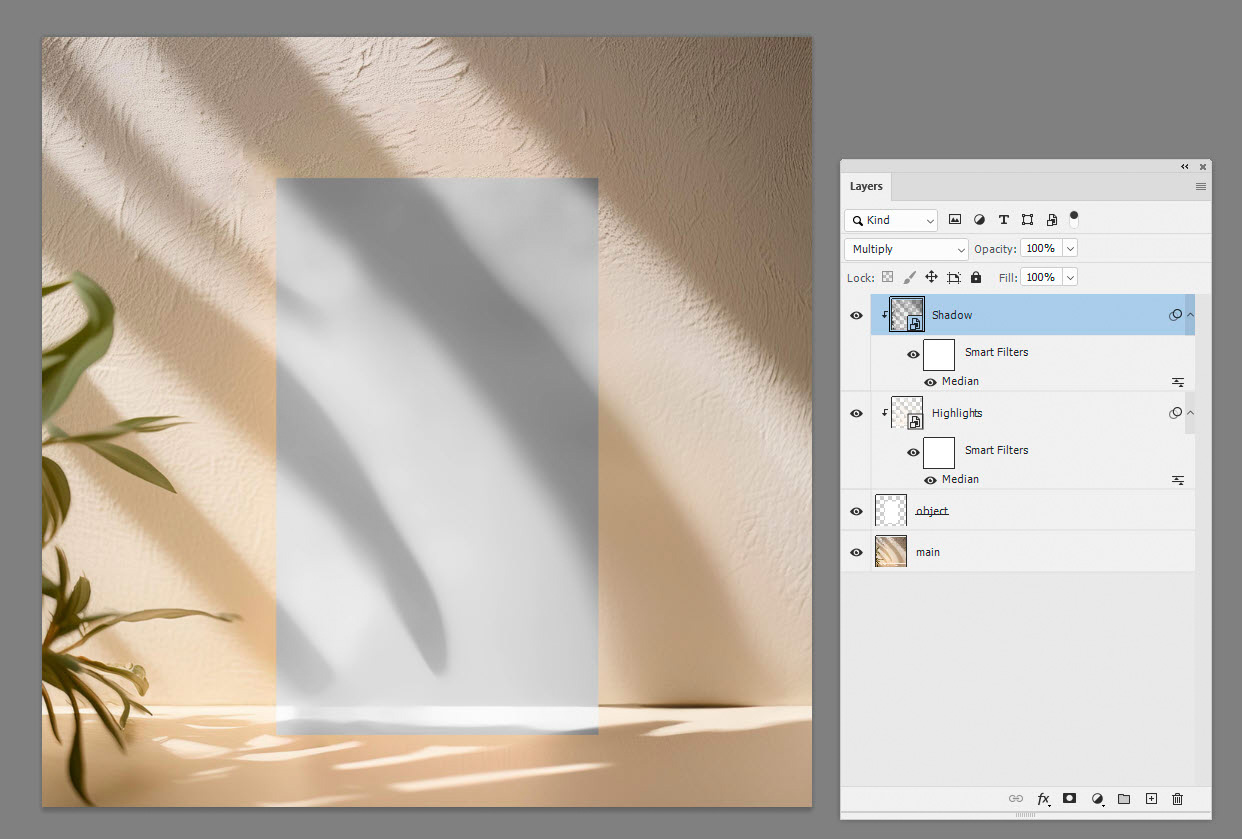Screen dimensions: 1242x839
Task: Hide the Shadow layer
Action: coord(856,314)
